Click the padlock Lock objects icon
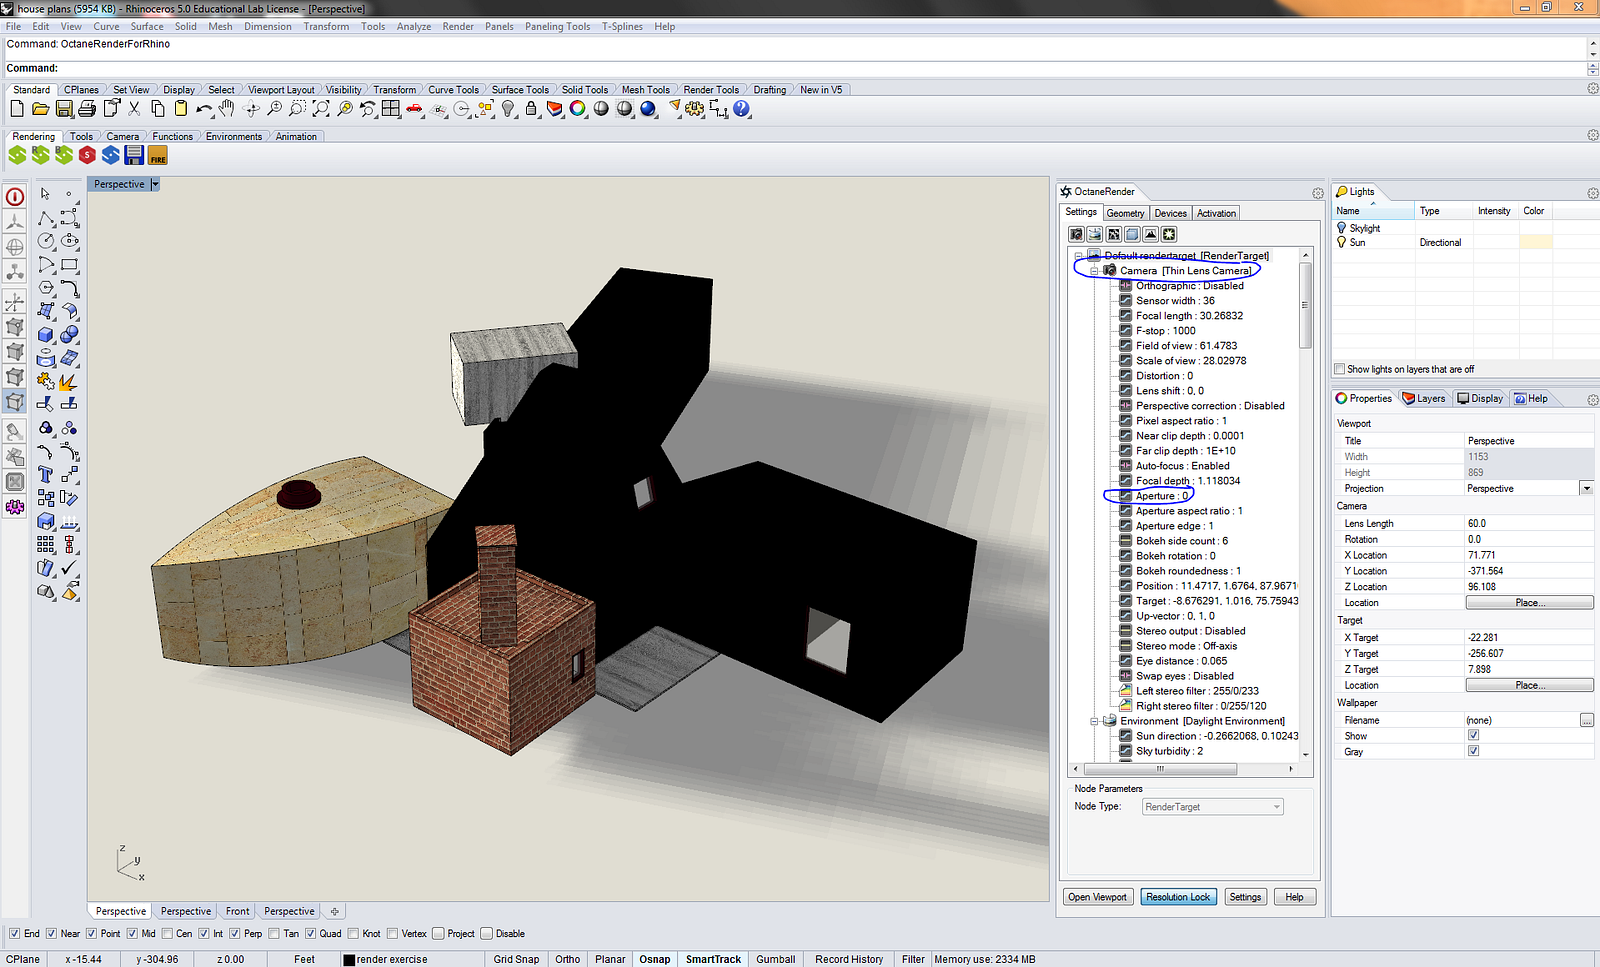The width and height of the screenshot is (1600, 967). coord(531,109)
